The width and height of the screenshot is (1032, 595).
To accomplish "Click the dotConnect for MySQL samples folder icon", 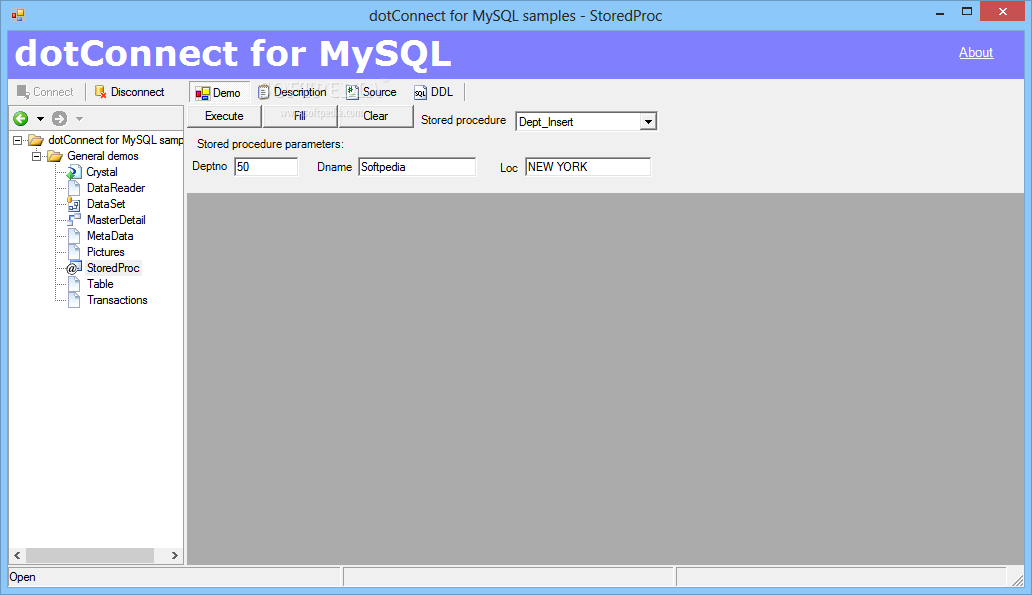I will (36, 140).
